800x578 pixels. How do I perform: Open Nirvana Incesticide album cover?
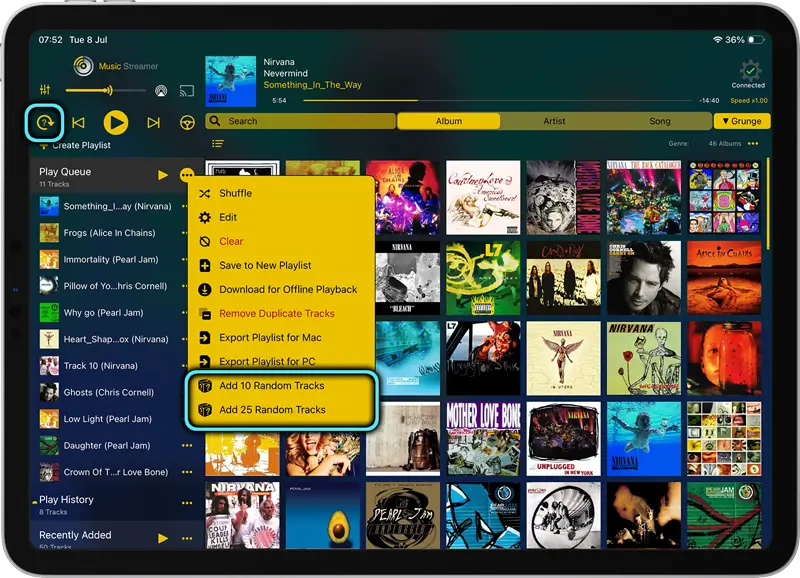[644, 358]
